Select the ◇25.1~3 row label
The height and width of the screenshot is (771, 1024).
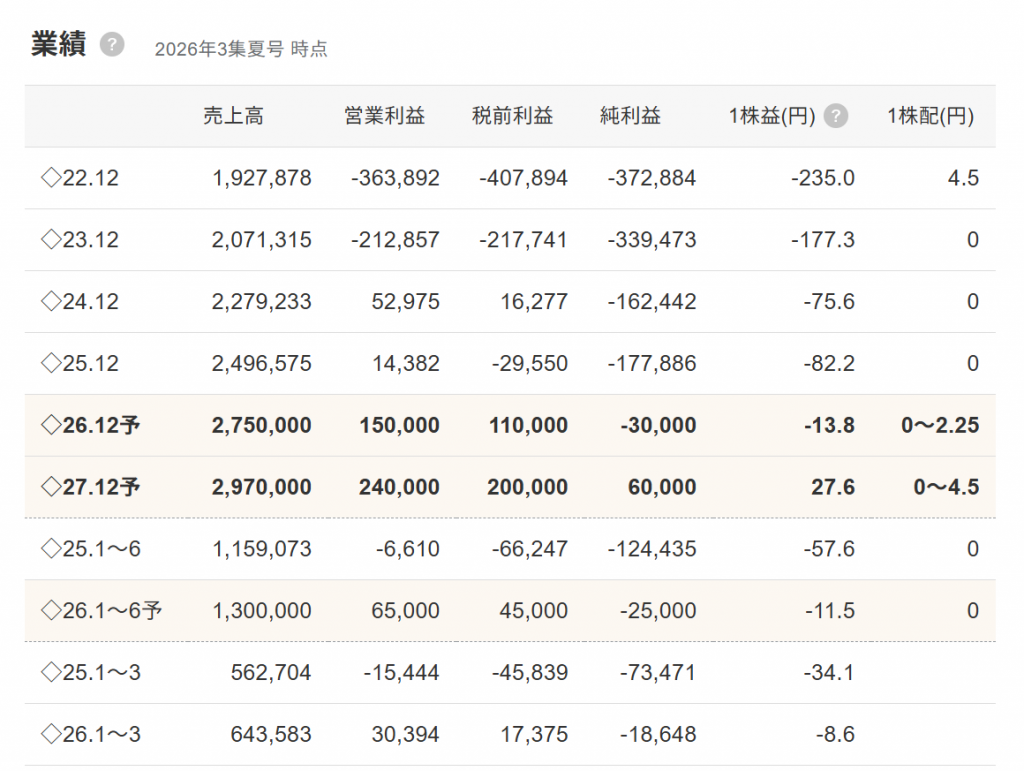pyautogui.click(x=91, y=672)
